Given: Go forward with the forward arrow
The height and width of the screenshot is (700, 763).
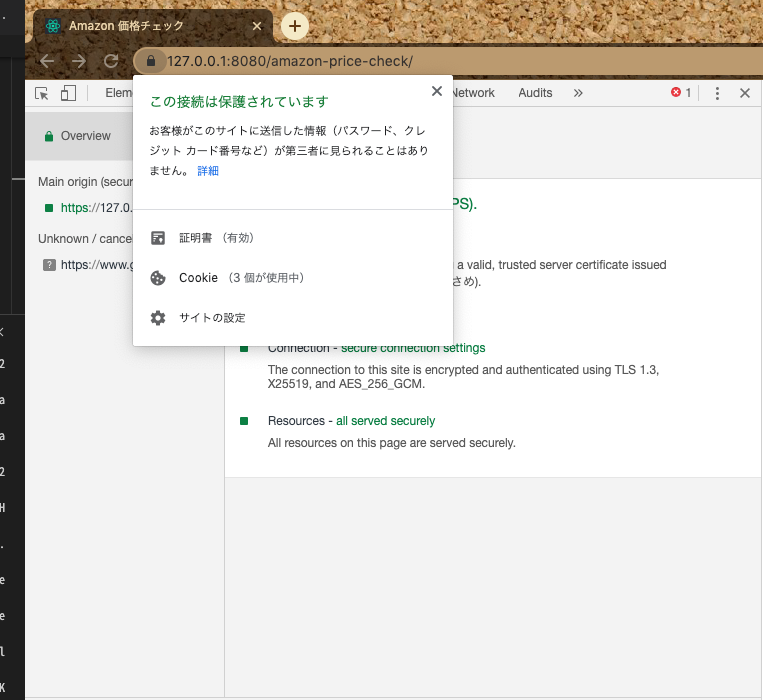Looking at the screenshot, I should [x=79, y=61].
